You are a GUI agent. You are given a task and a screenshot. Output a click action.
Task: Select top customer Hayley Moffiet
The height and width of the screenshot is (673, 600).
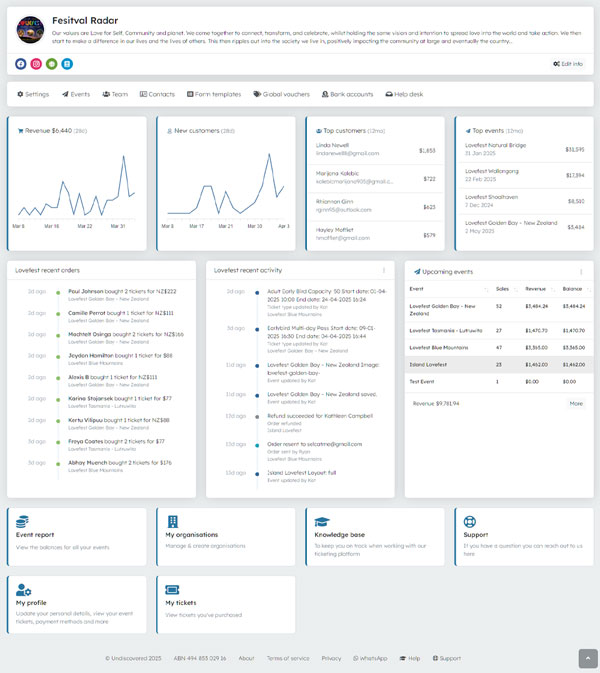point(375,234)
